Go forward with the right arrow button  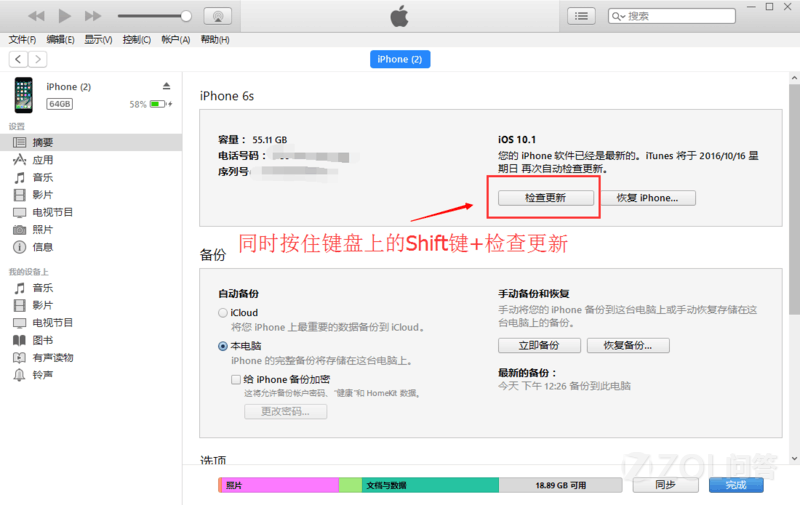(38, 59)
